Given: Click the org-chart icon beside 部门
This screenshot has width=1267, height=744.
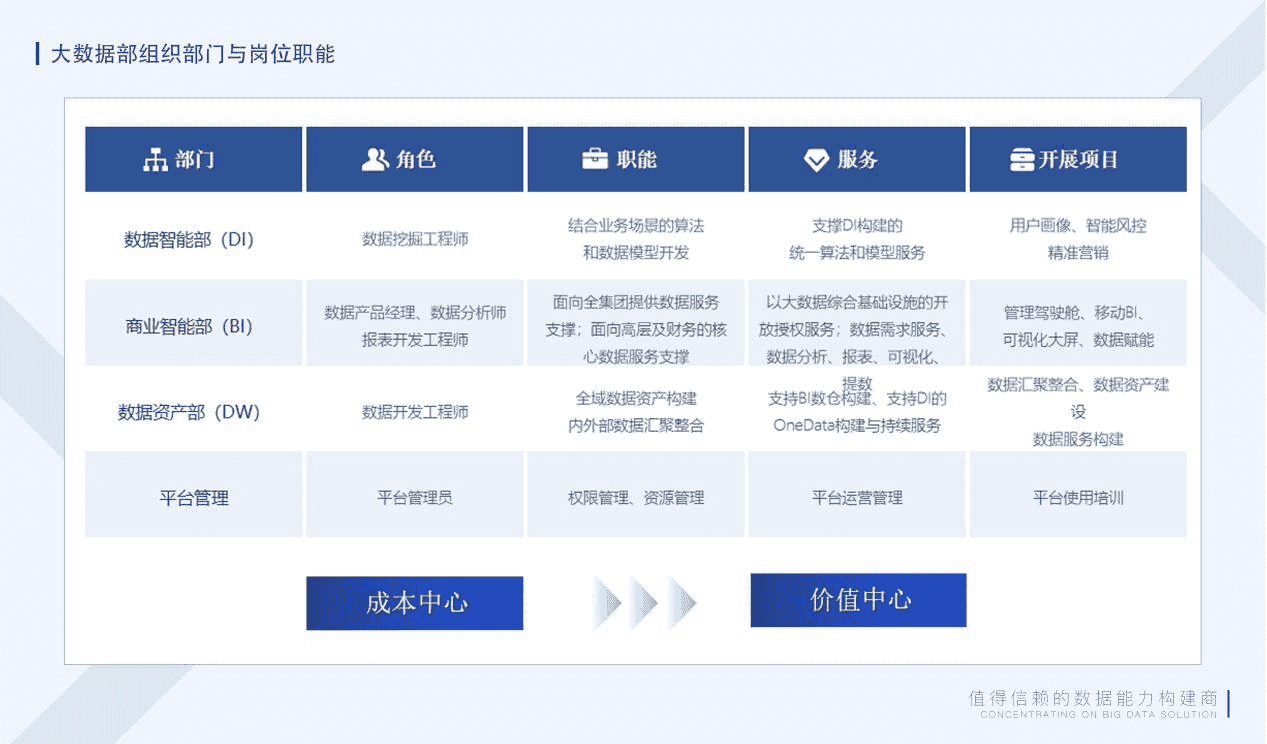Looking at the screenshot, I should point(155,160).
